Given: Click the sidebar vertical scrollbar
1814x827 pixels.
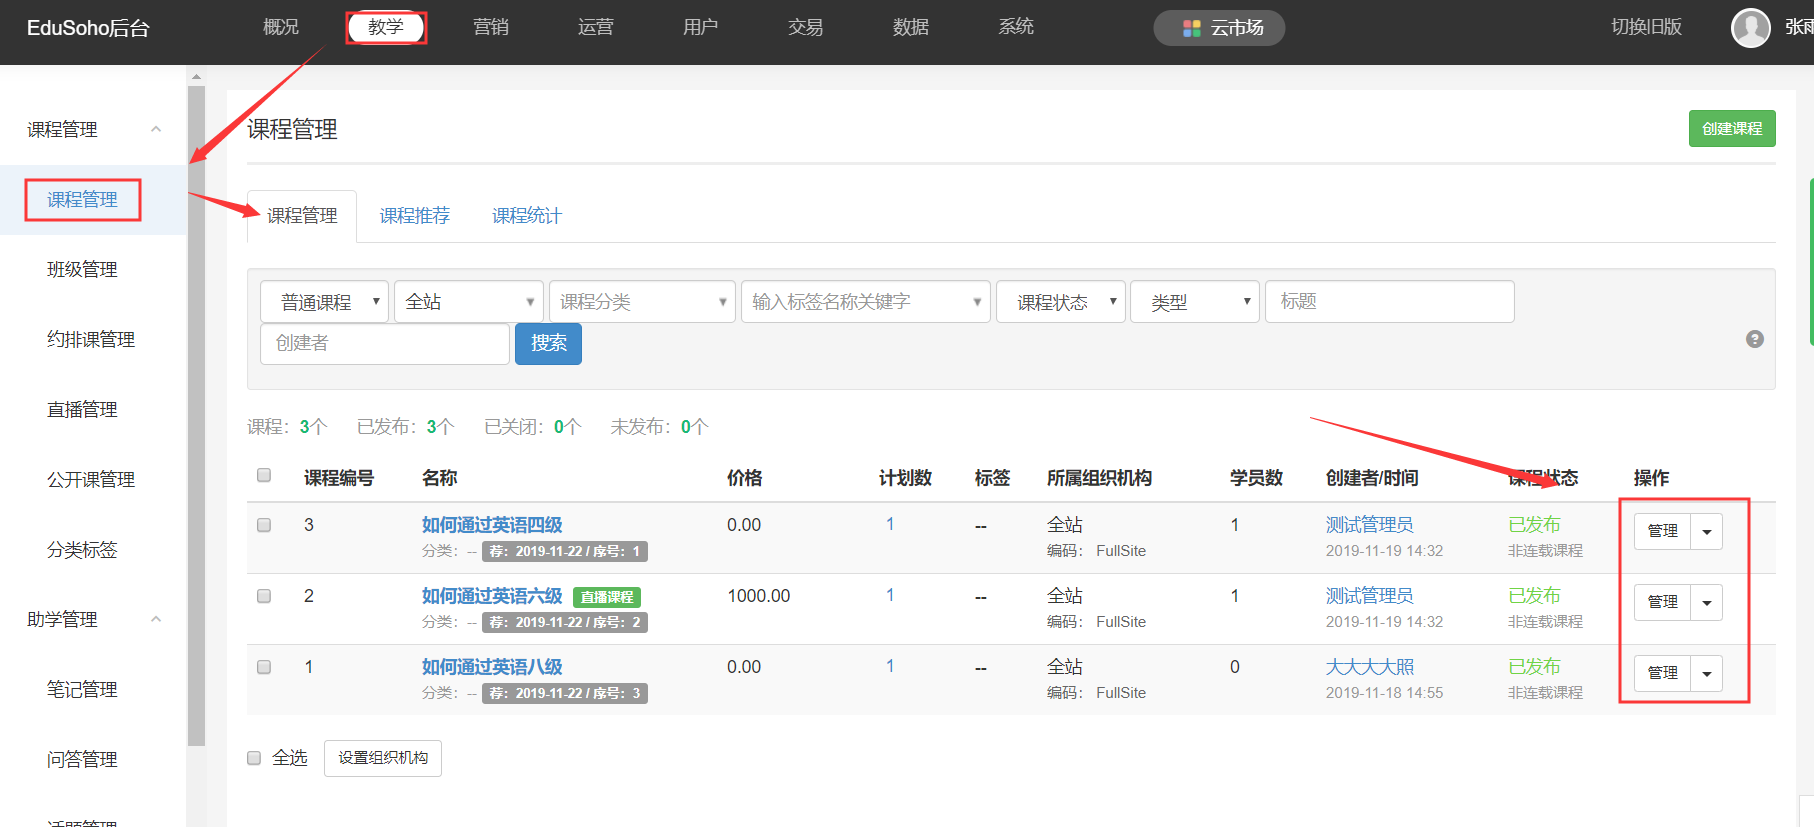Looking at the screenshot, I should pos(196,400).
